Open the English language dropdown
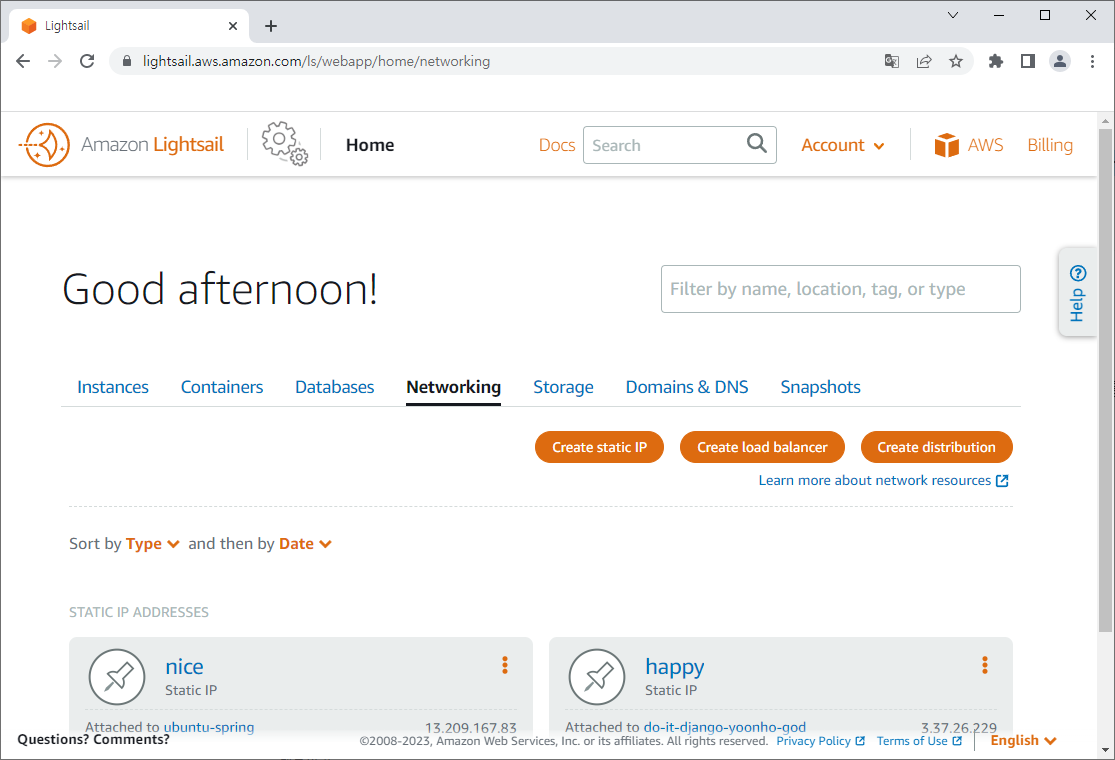 click(x=1023, y=740)
